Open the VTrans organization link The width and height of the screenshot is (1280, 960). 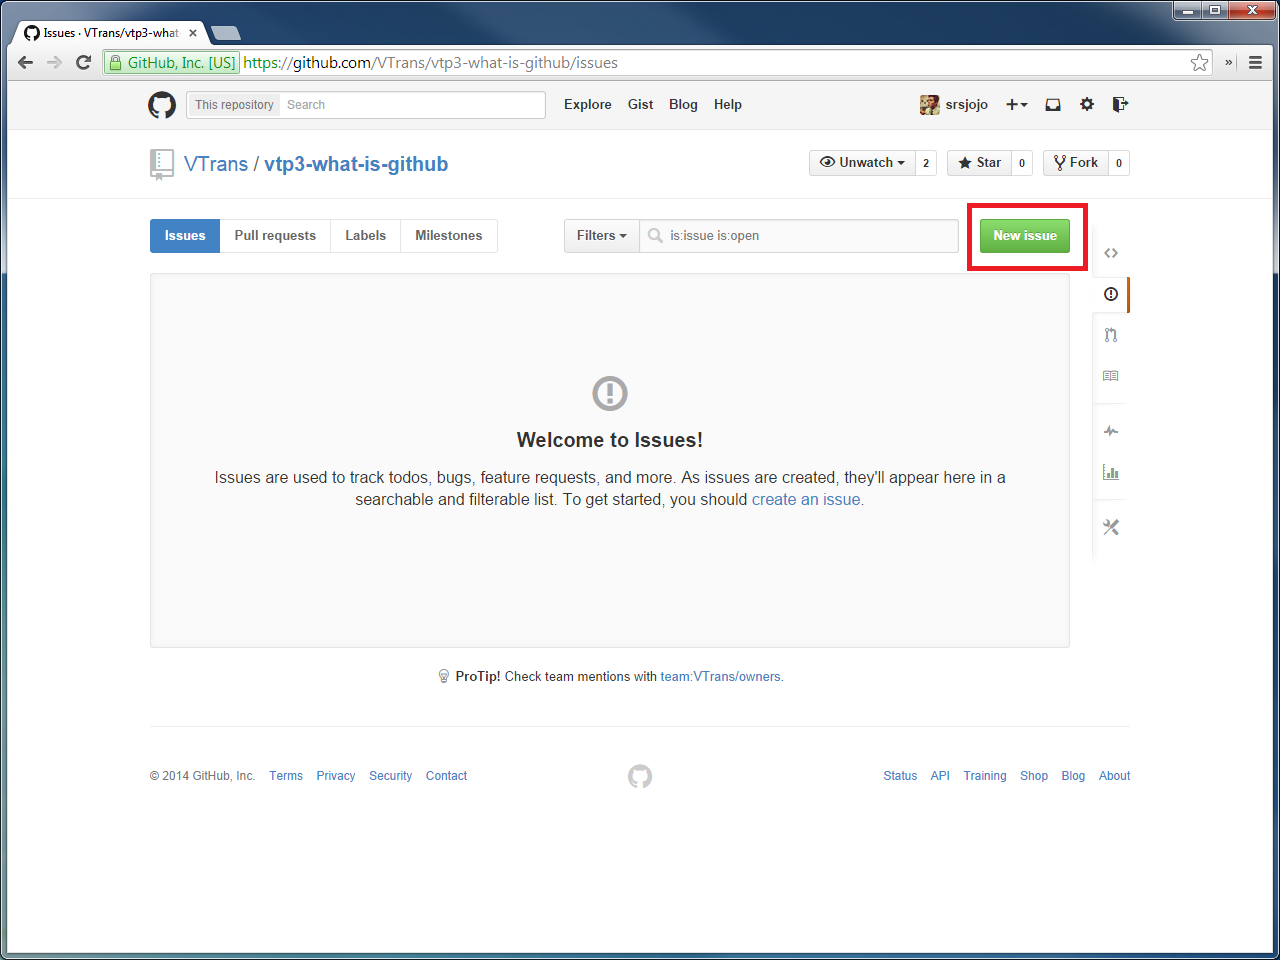[x=216, y=164]
